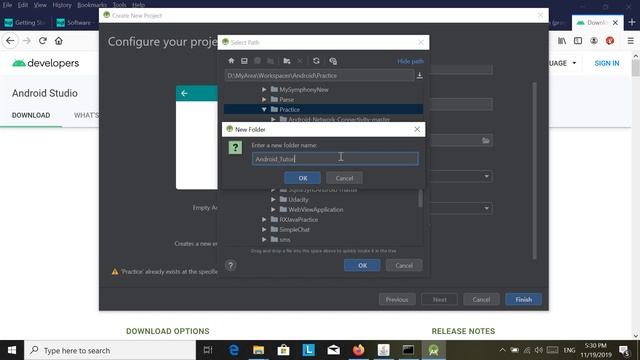Expand the MySymphonyNew folder
The height and width of the screenshot is (360, 640).
click(264, 89)
